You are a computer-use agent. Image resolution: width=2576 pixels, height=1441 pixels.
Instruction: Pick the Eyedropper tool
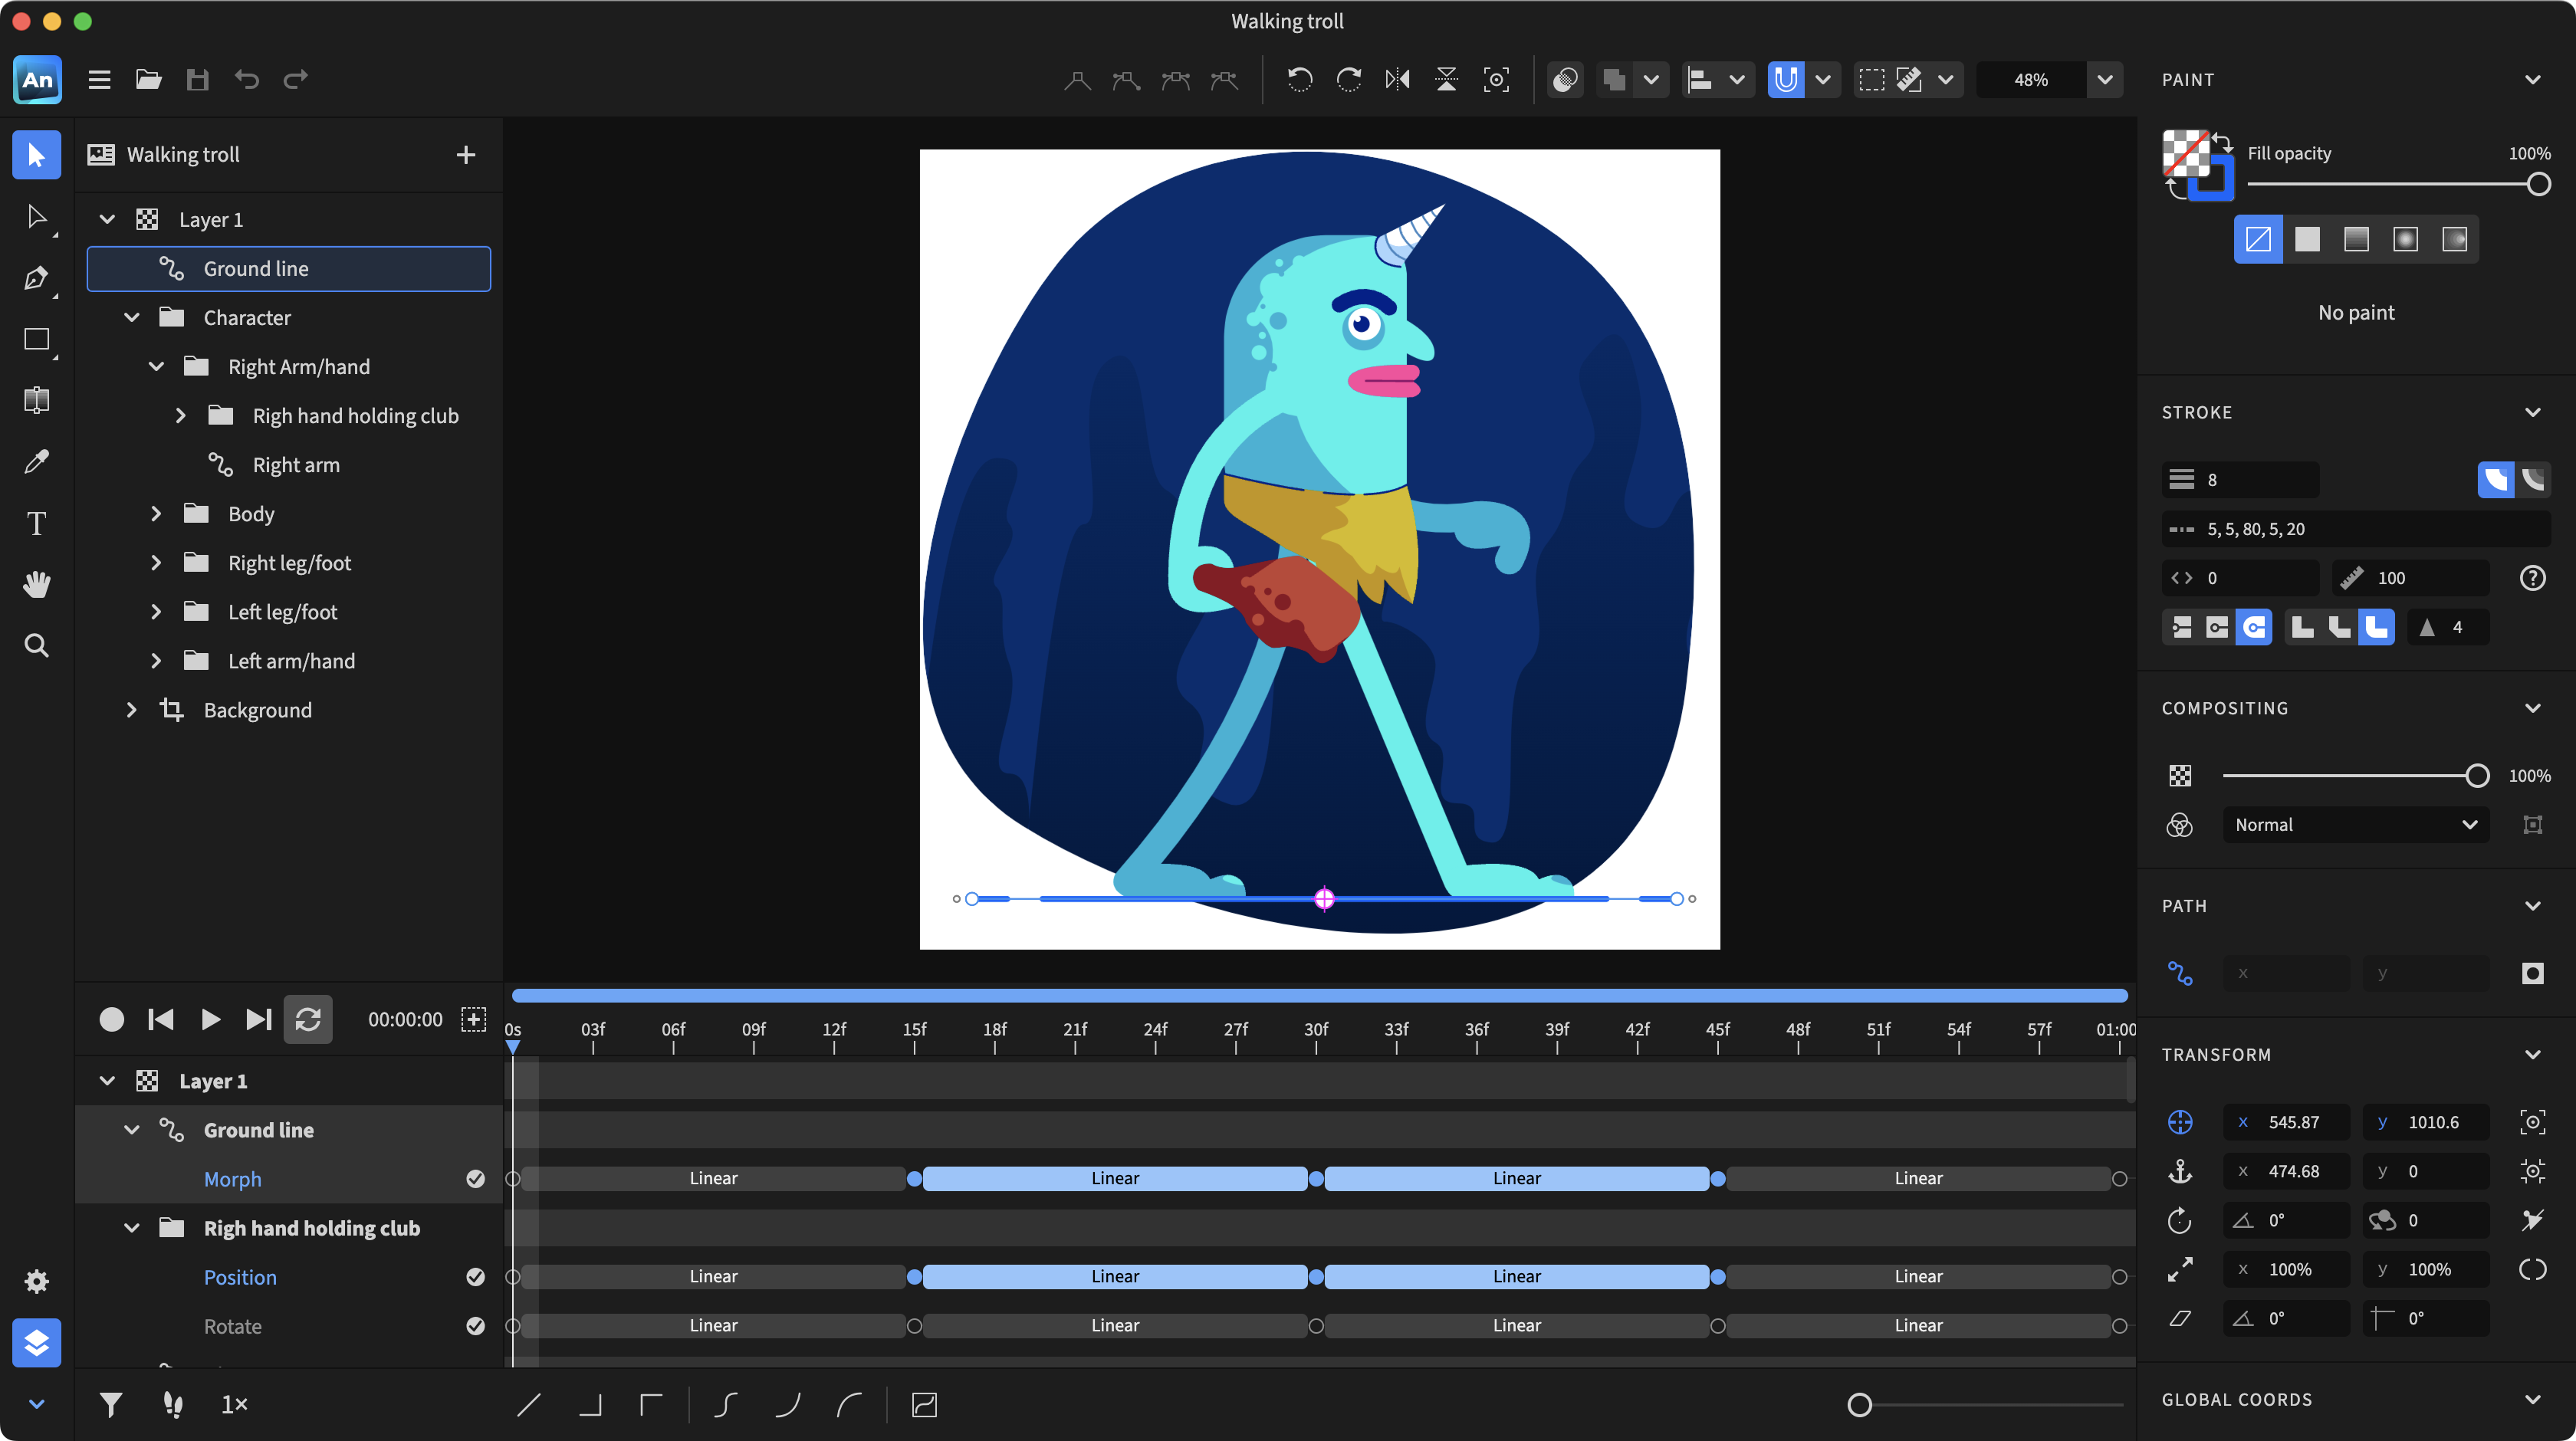(x=36, y=461)
